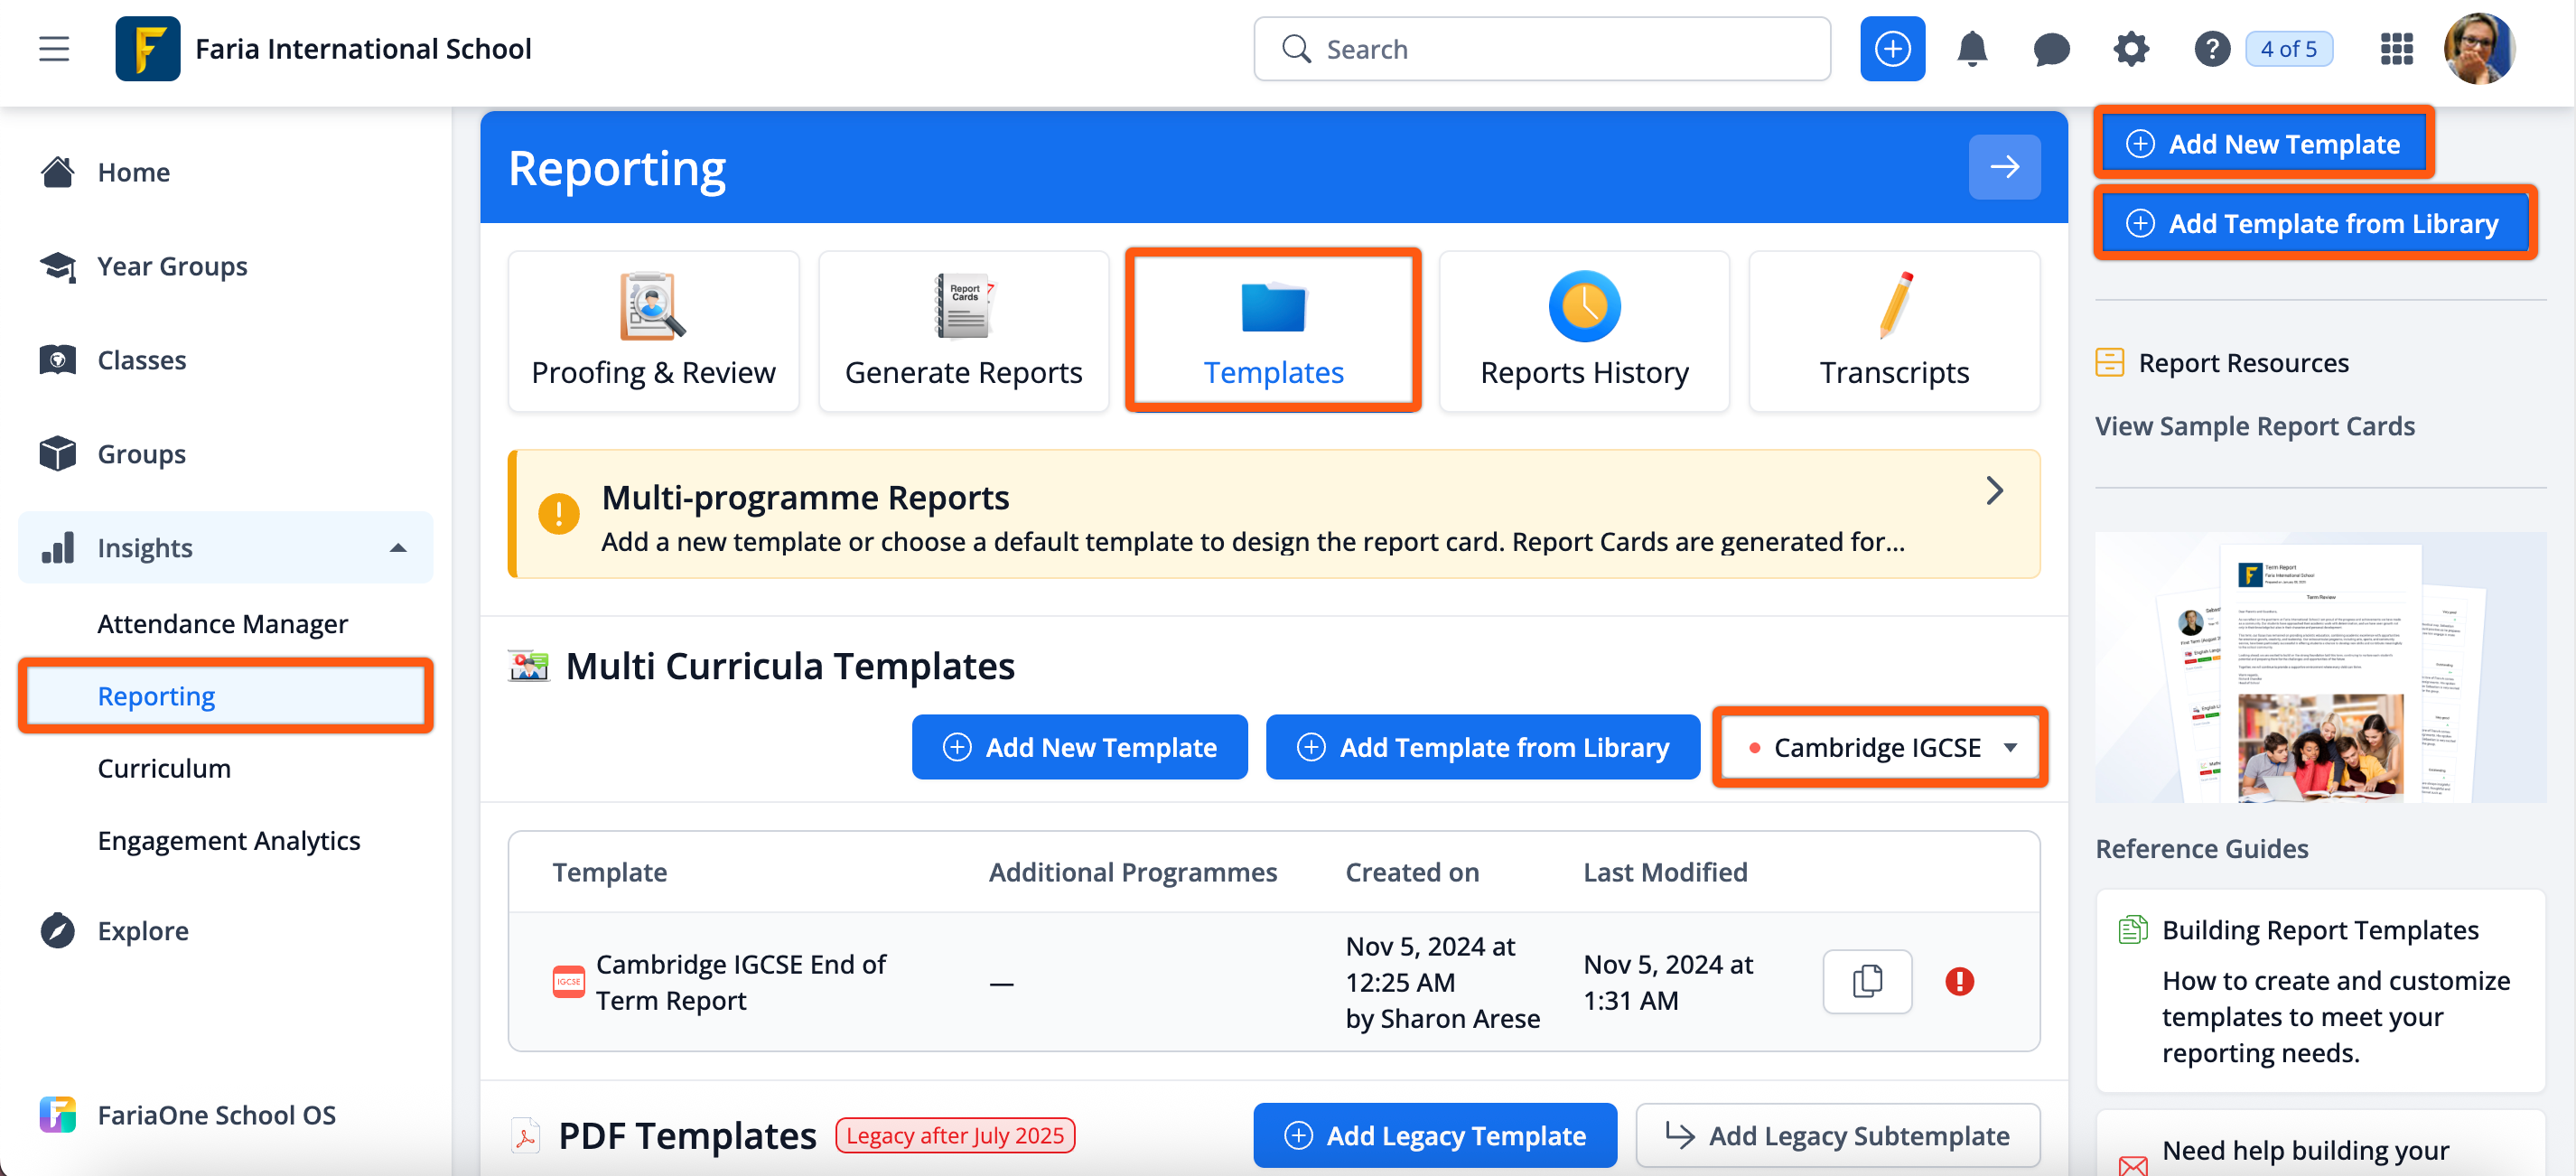Viewport: 2576px width, 1176px height.
Task: Click the sample report cards thumbnail
Action: pyautogui.click(x=2319, y=667)
